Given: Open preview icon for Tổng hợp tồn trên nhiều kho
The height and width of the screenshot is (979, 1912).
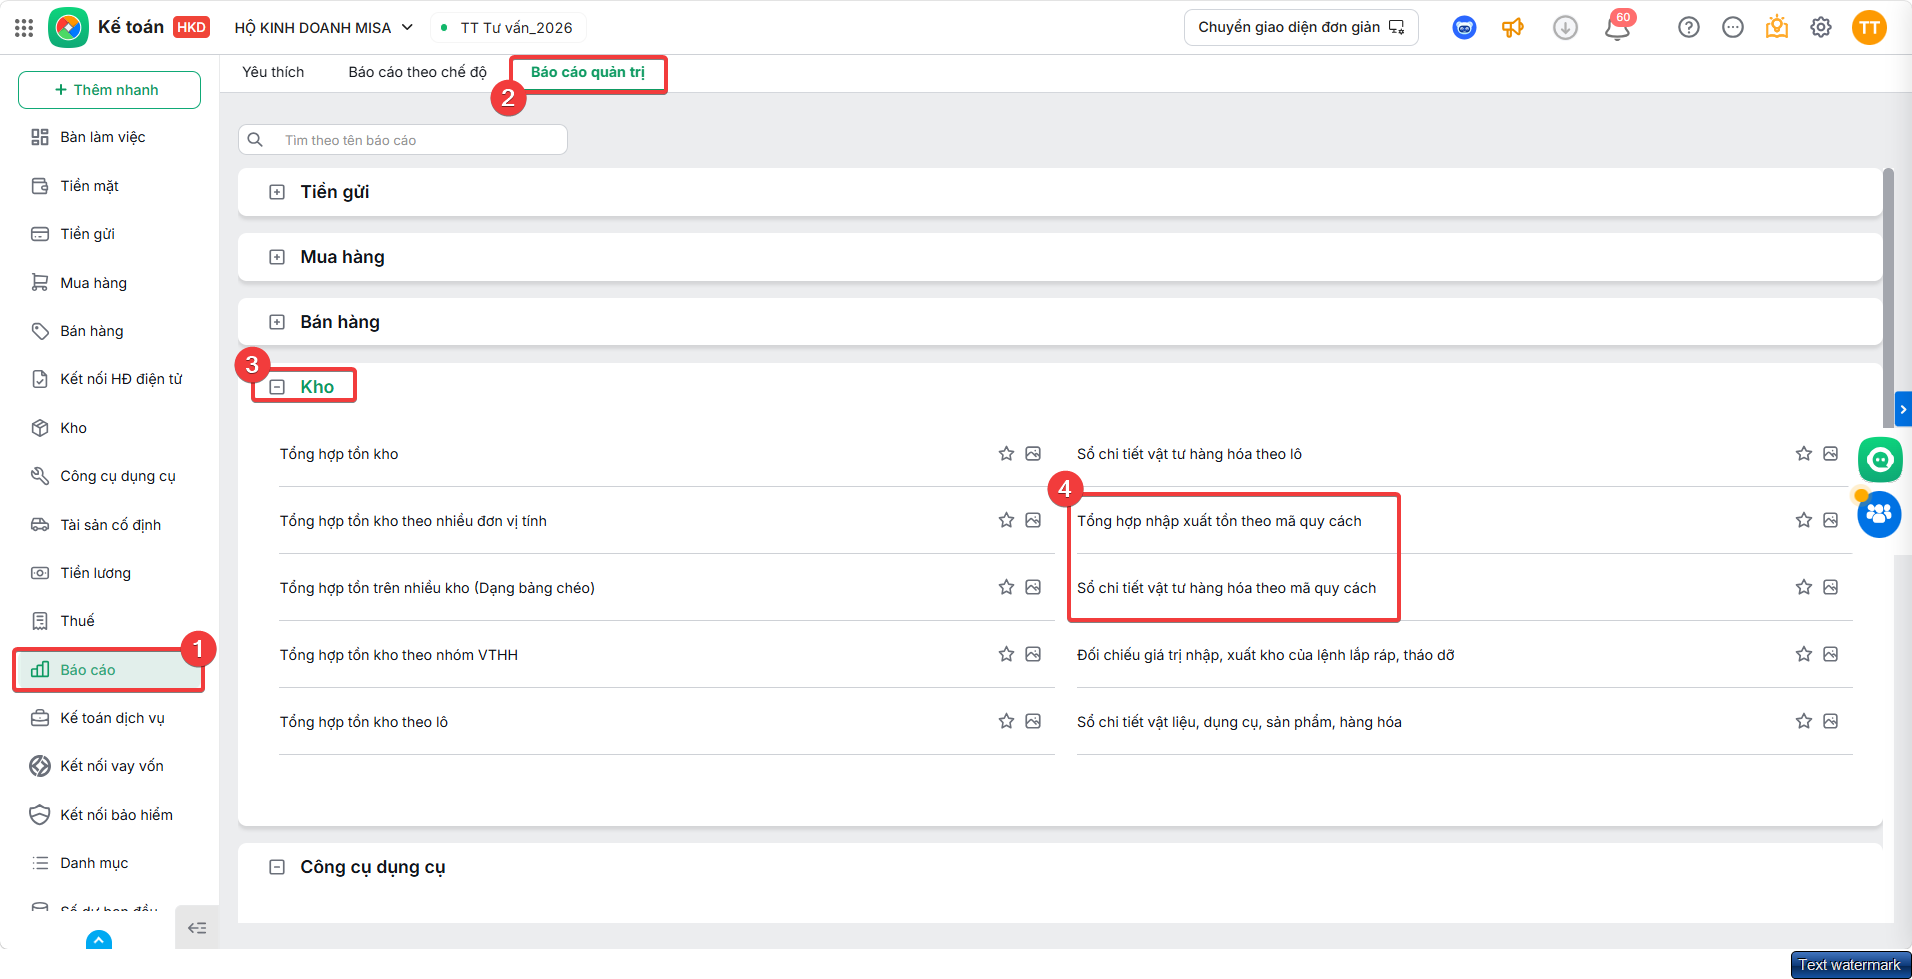Looking at the screenshot, I should [x=1033, y=587].
